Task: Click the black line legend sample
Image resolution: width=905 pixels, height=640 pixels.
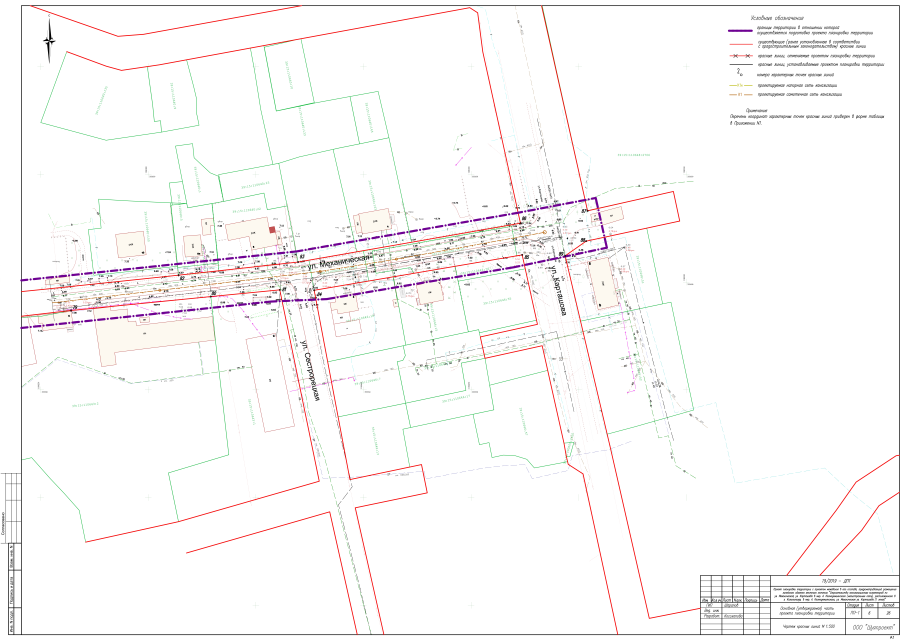Action: 740,65
